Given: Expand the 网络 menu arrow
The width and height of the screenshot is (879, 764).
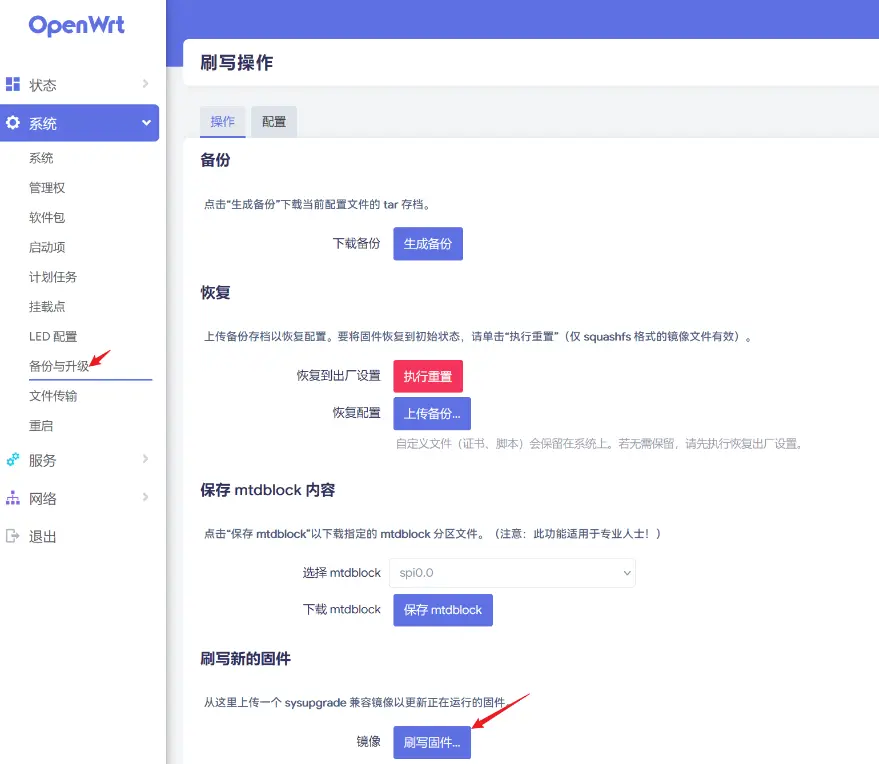Looking at the screenshot, I should point(145,498).
